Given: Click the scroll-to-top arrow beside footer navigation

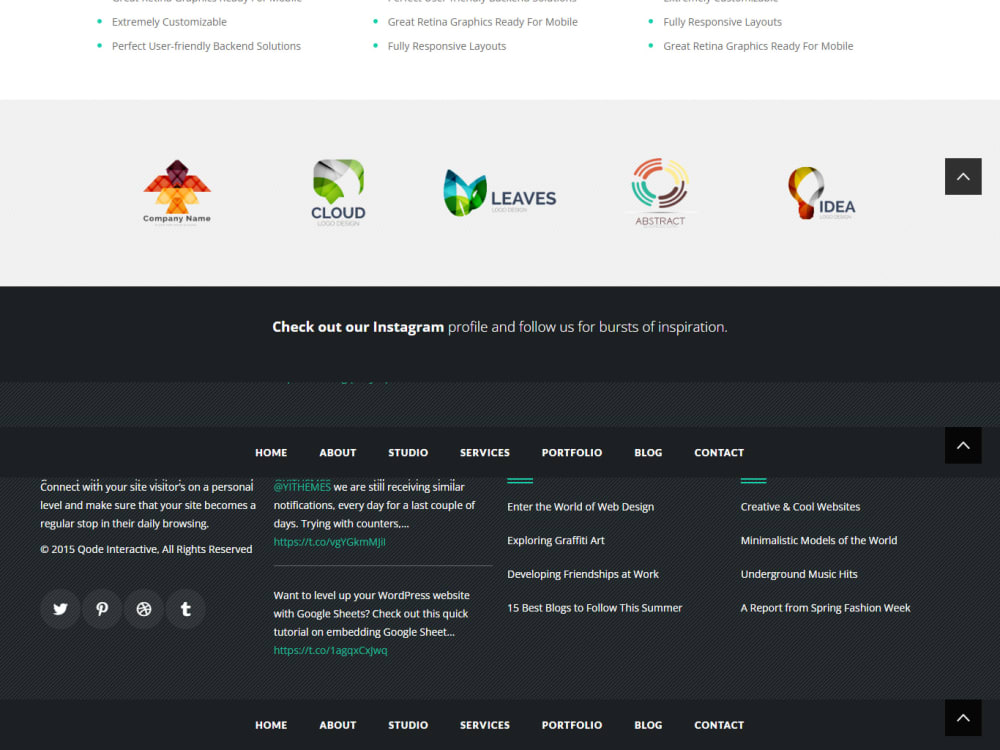Looking at the screenshot, I should pyautogui.click(x=963, y=445).
